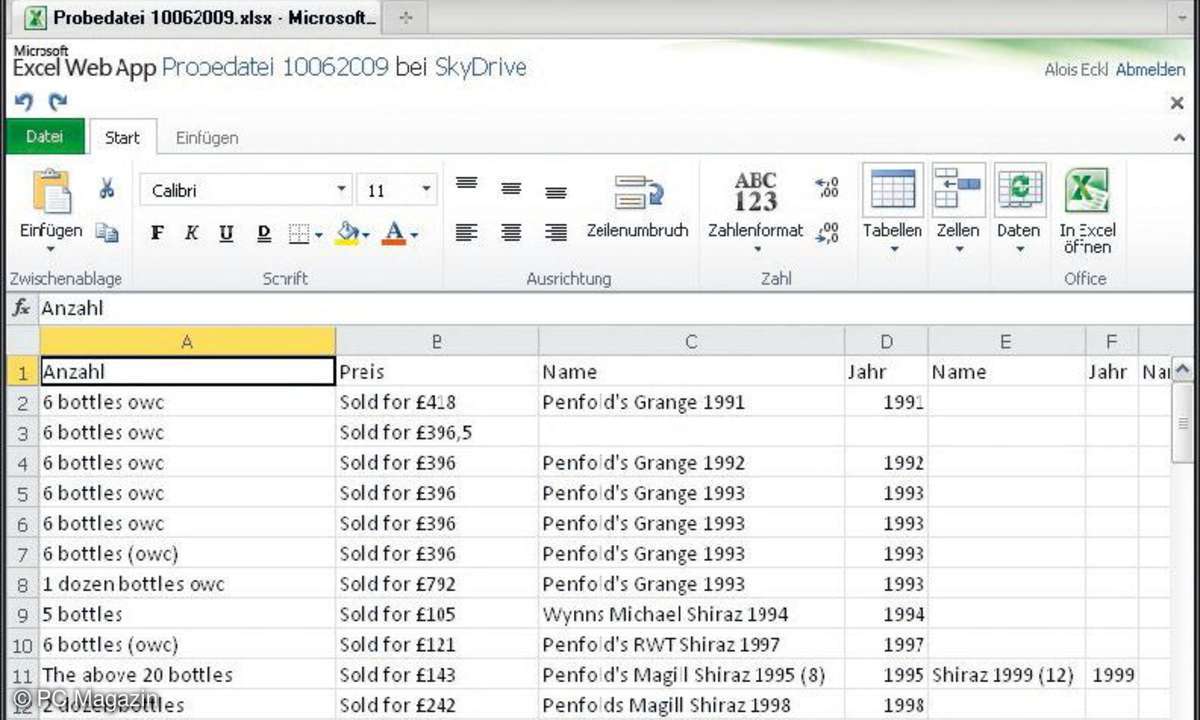This screenshot has height=720, width=1200.
Task: Select cell 'Penfolds Magill Shiraz 1998'
Action: click(x=691, y=705)
